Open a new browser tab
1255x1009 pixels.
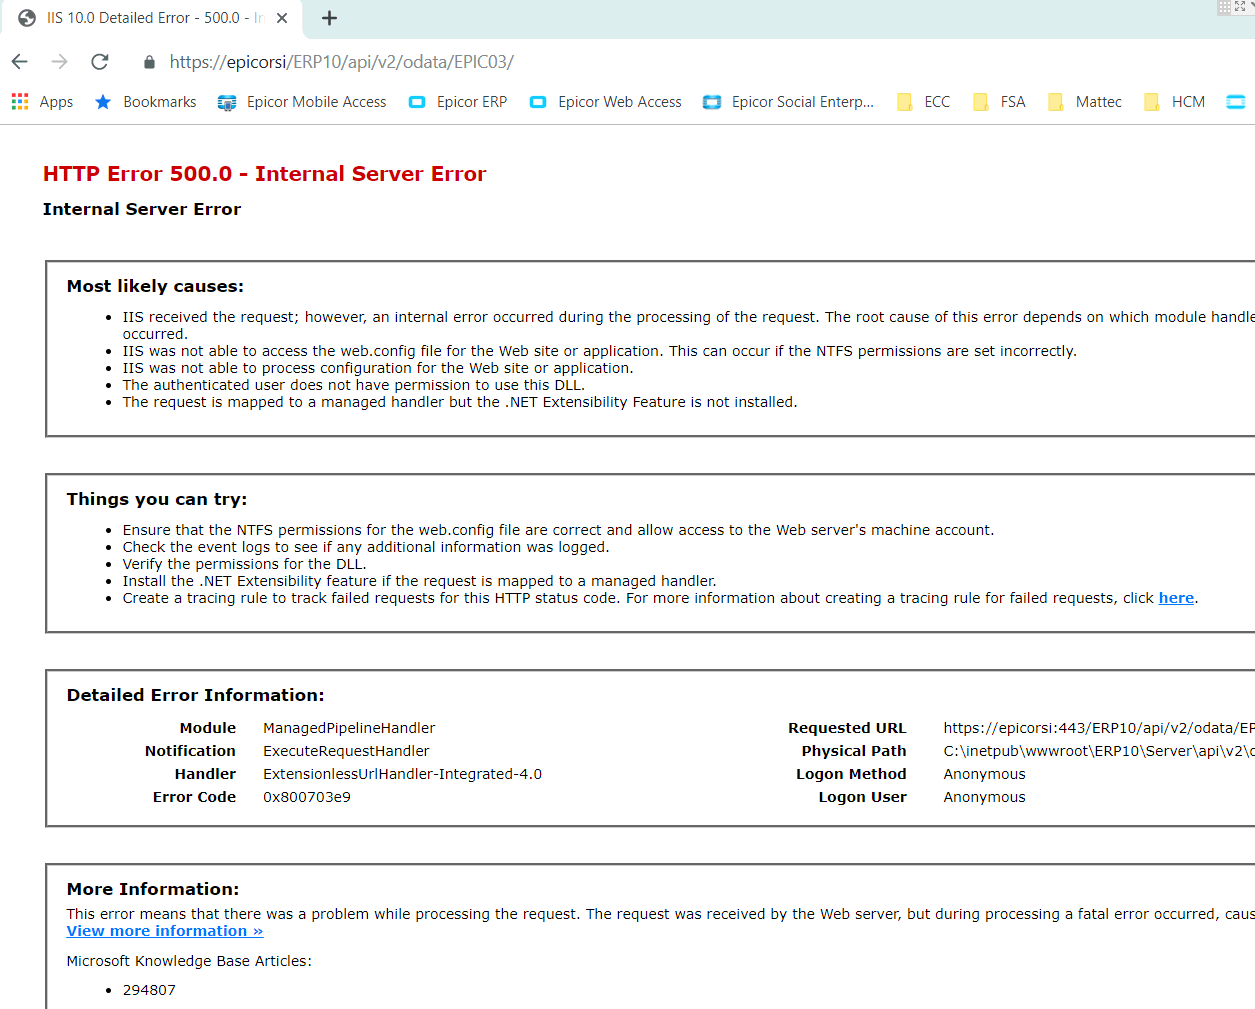[329, 18]
